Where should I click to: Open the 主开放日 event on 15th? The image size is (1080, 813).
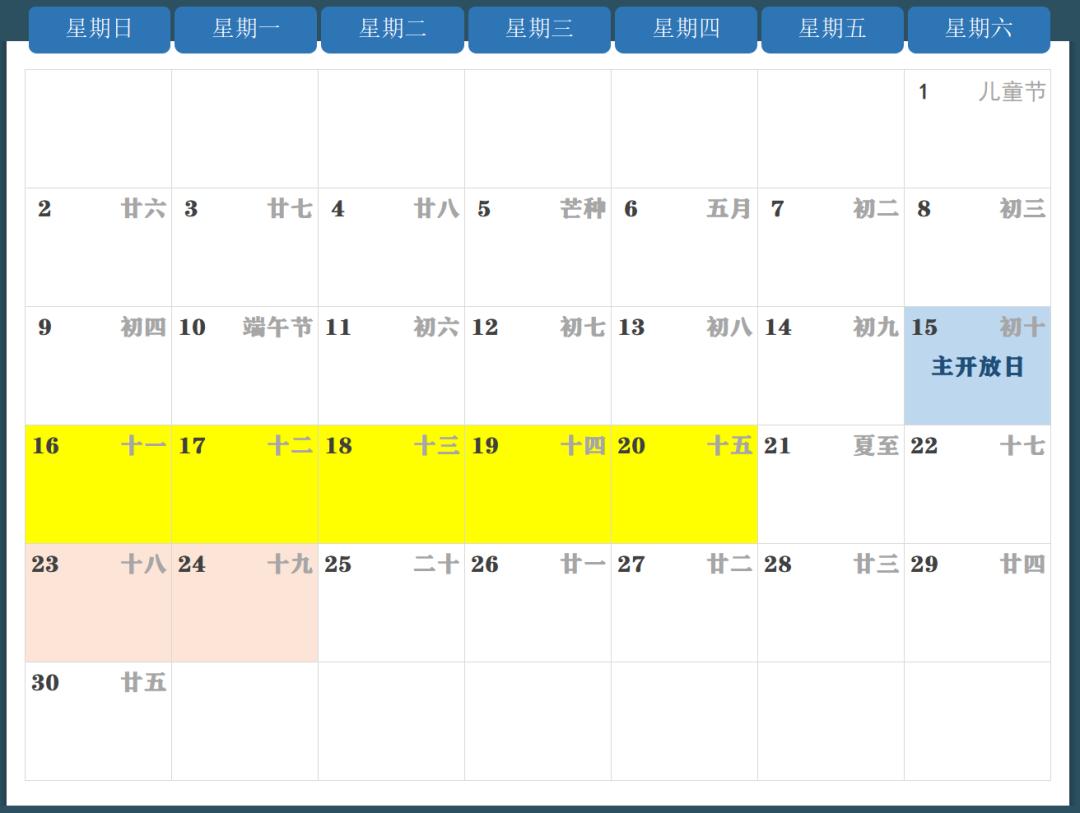[977, 367]
